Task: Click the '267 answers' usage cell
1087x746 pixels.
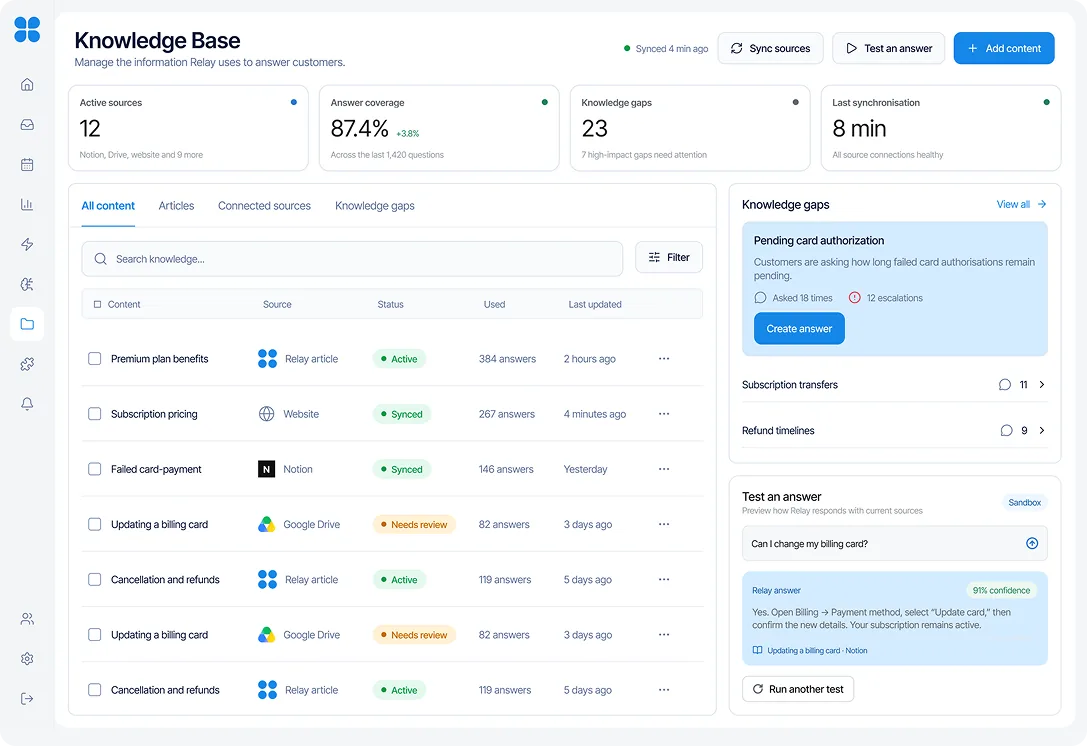Action: (507, 414)
